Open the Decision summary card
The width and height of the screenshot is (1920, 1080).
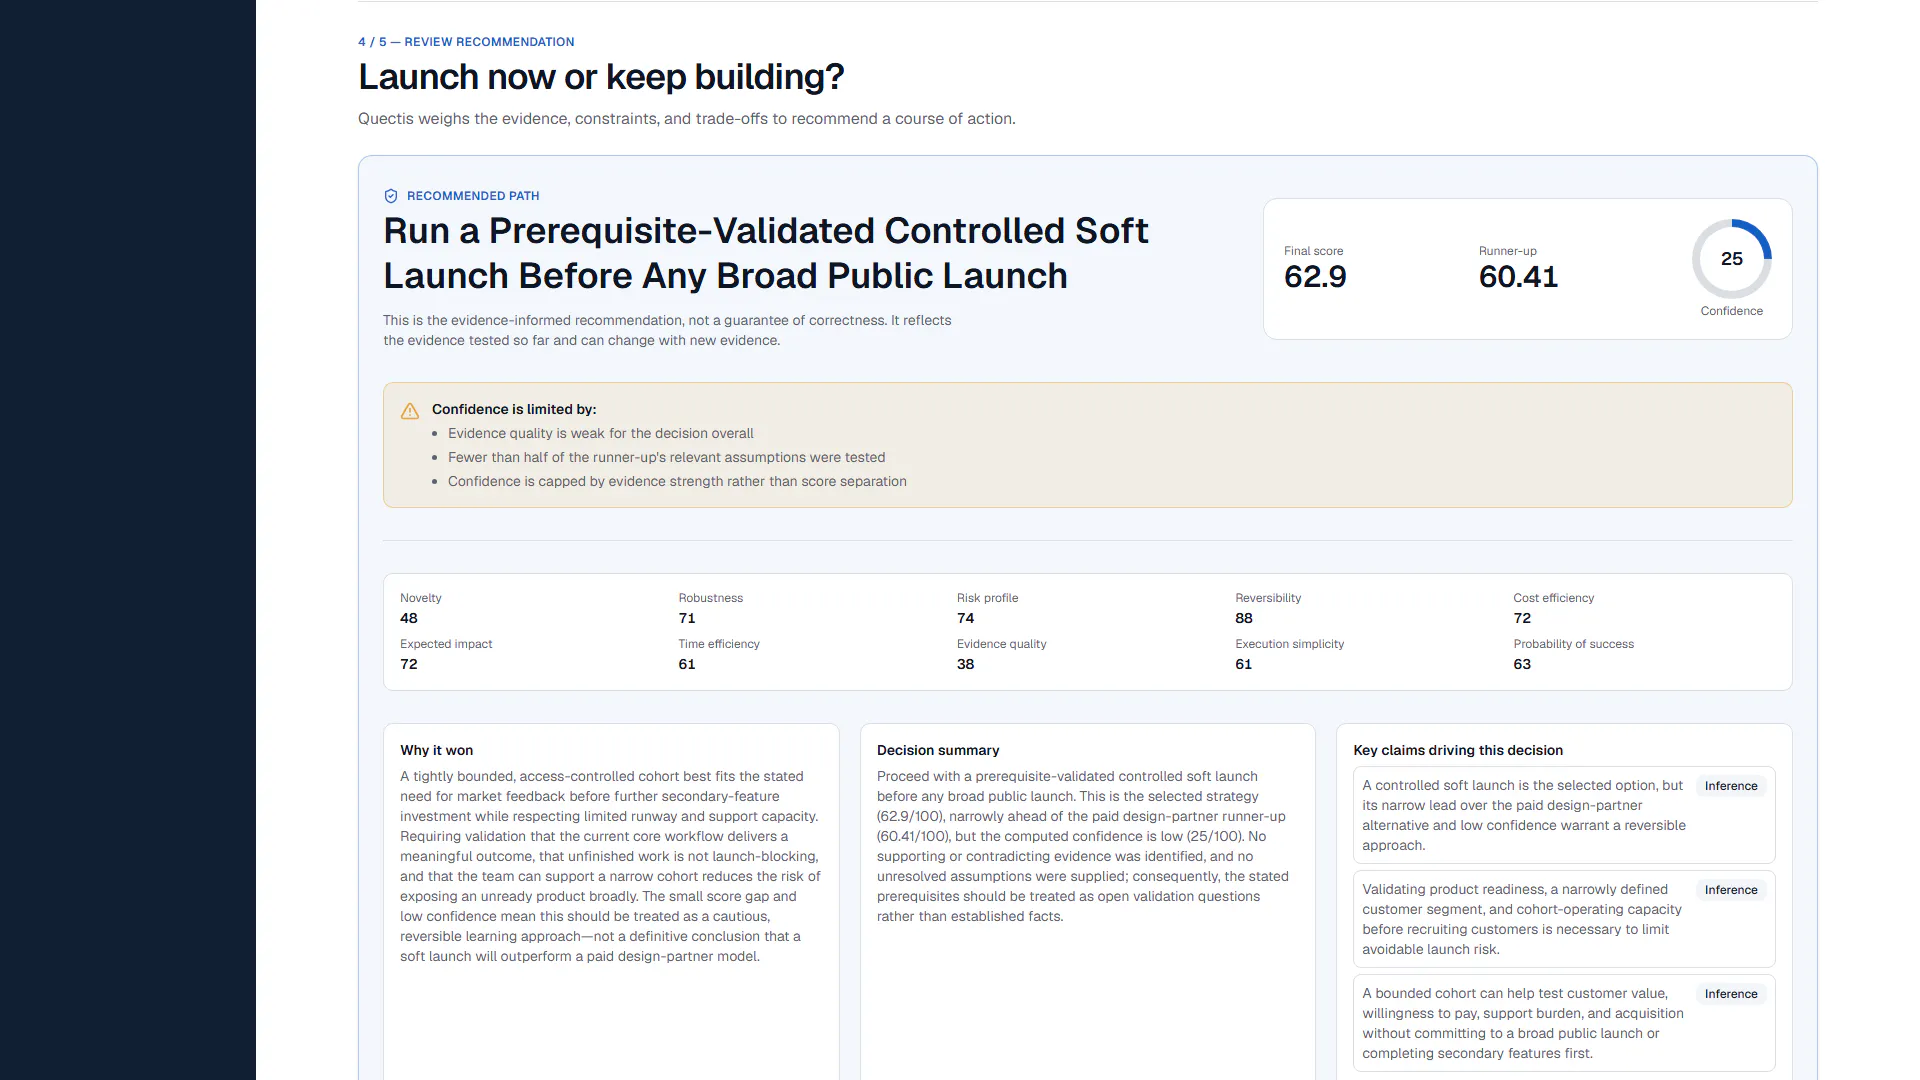pyautogui.click(x=1088, y=902)
